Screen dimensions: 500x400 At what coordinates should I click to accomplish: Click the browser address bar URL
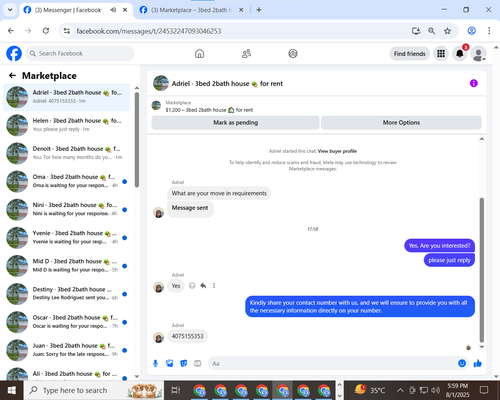coord(149,31)
